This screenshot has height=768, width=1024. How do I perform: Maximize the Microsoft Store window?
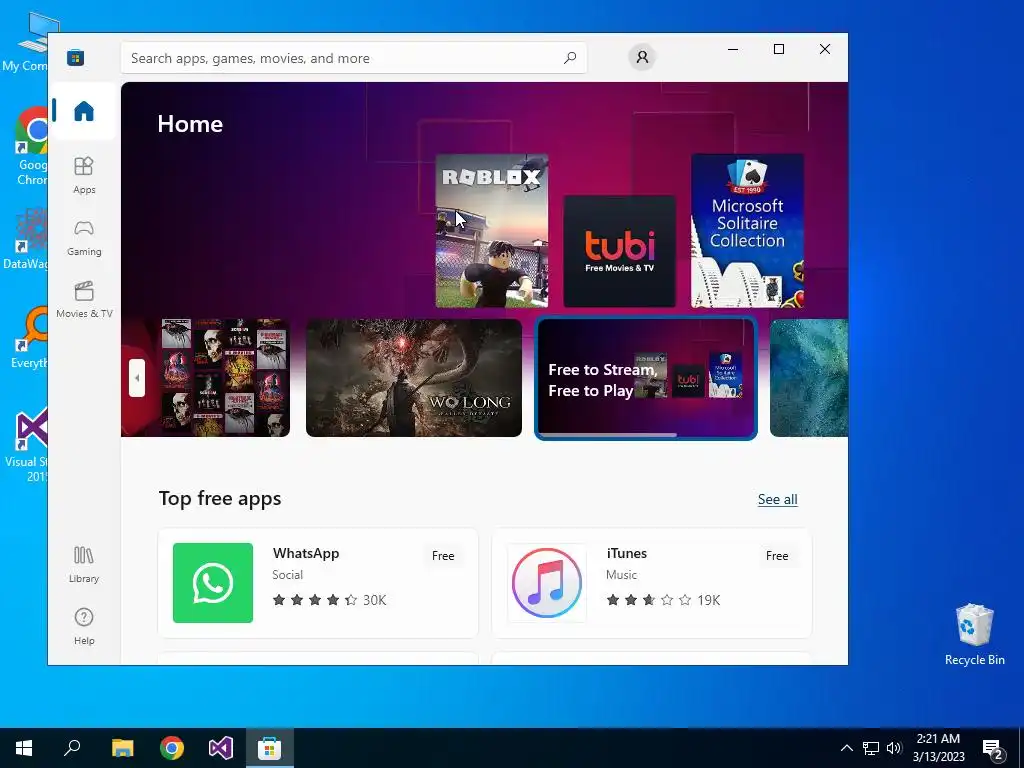click(x=778, y=49)
